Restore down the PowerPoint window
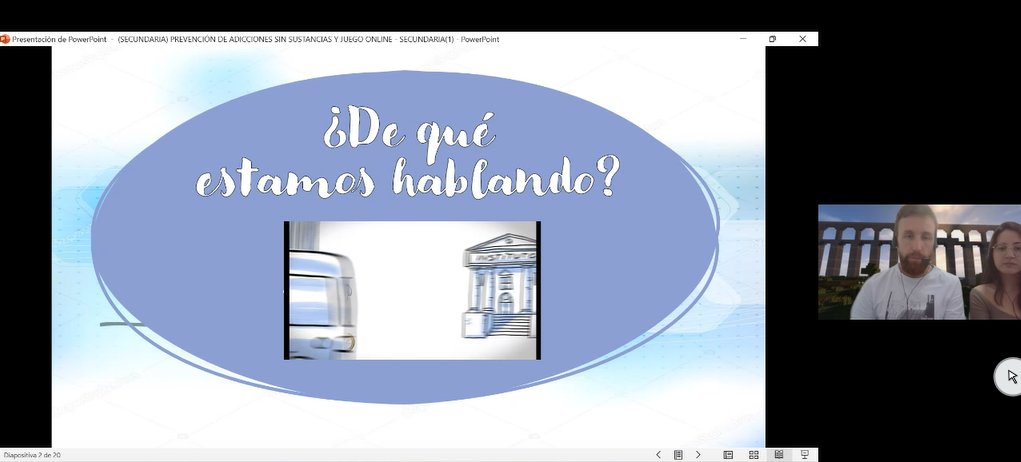Viewport: 1021px width, 462px height. pyautogui.click(x=772, y=39)
